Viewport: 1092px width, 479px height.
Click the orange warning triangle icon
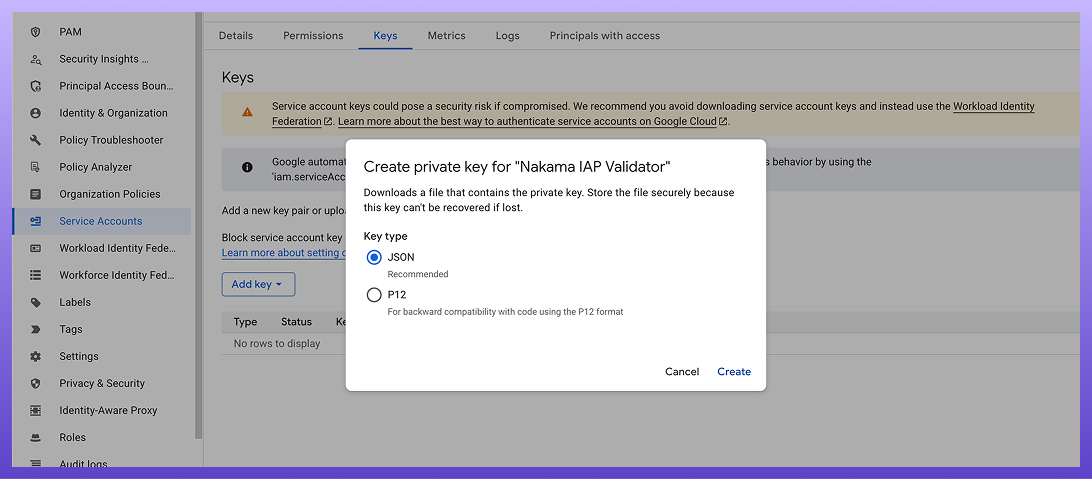[x=247, y=111]
